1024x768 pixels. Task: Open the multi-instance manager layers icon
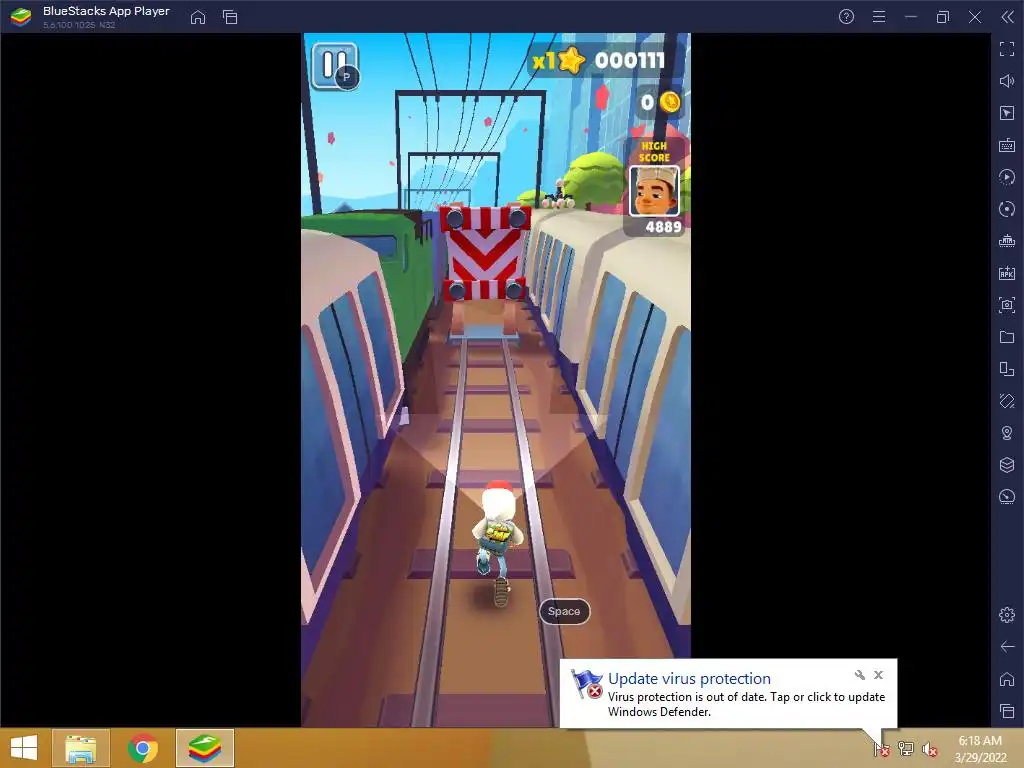[1007, 465]
